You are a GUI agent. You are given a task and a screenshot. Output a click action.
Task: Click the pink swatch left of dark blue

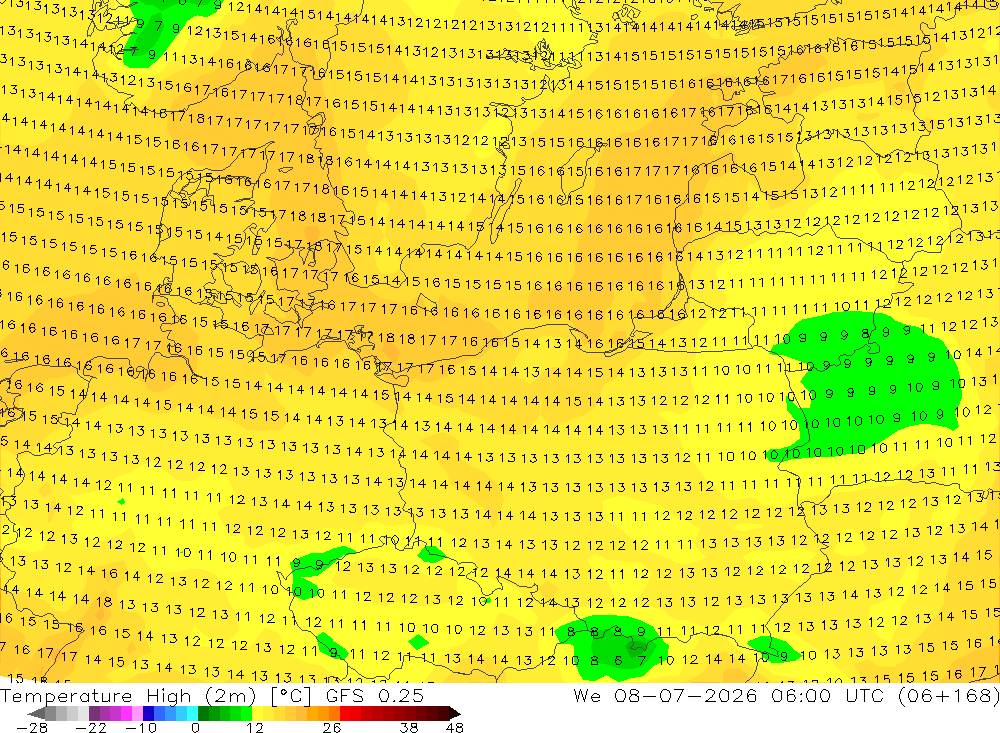[137, 713]
